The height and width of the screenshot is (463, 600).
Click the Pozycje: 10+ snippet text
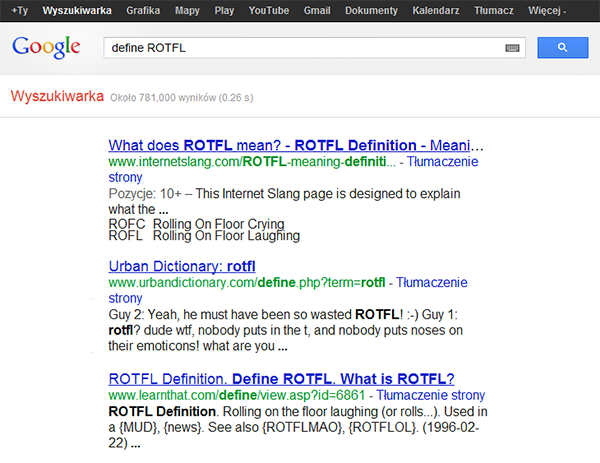[x=284, y=201]
